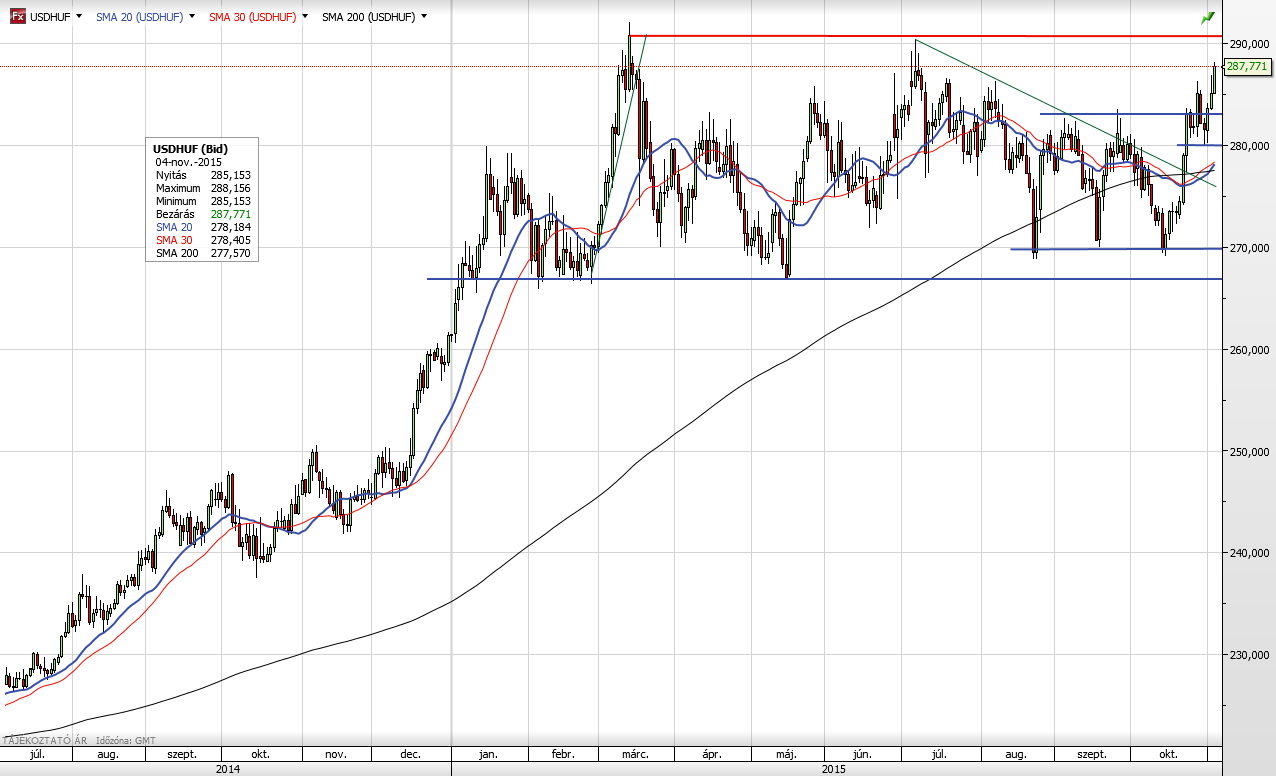This screenshot has width=1276, height=776.
Task: Click the 270,000 price axis label
Action: pos(1250,248)
